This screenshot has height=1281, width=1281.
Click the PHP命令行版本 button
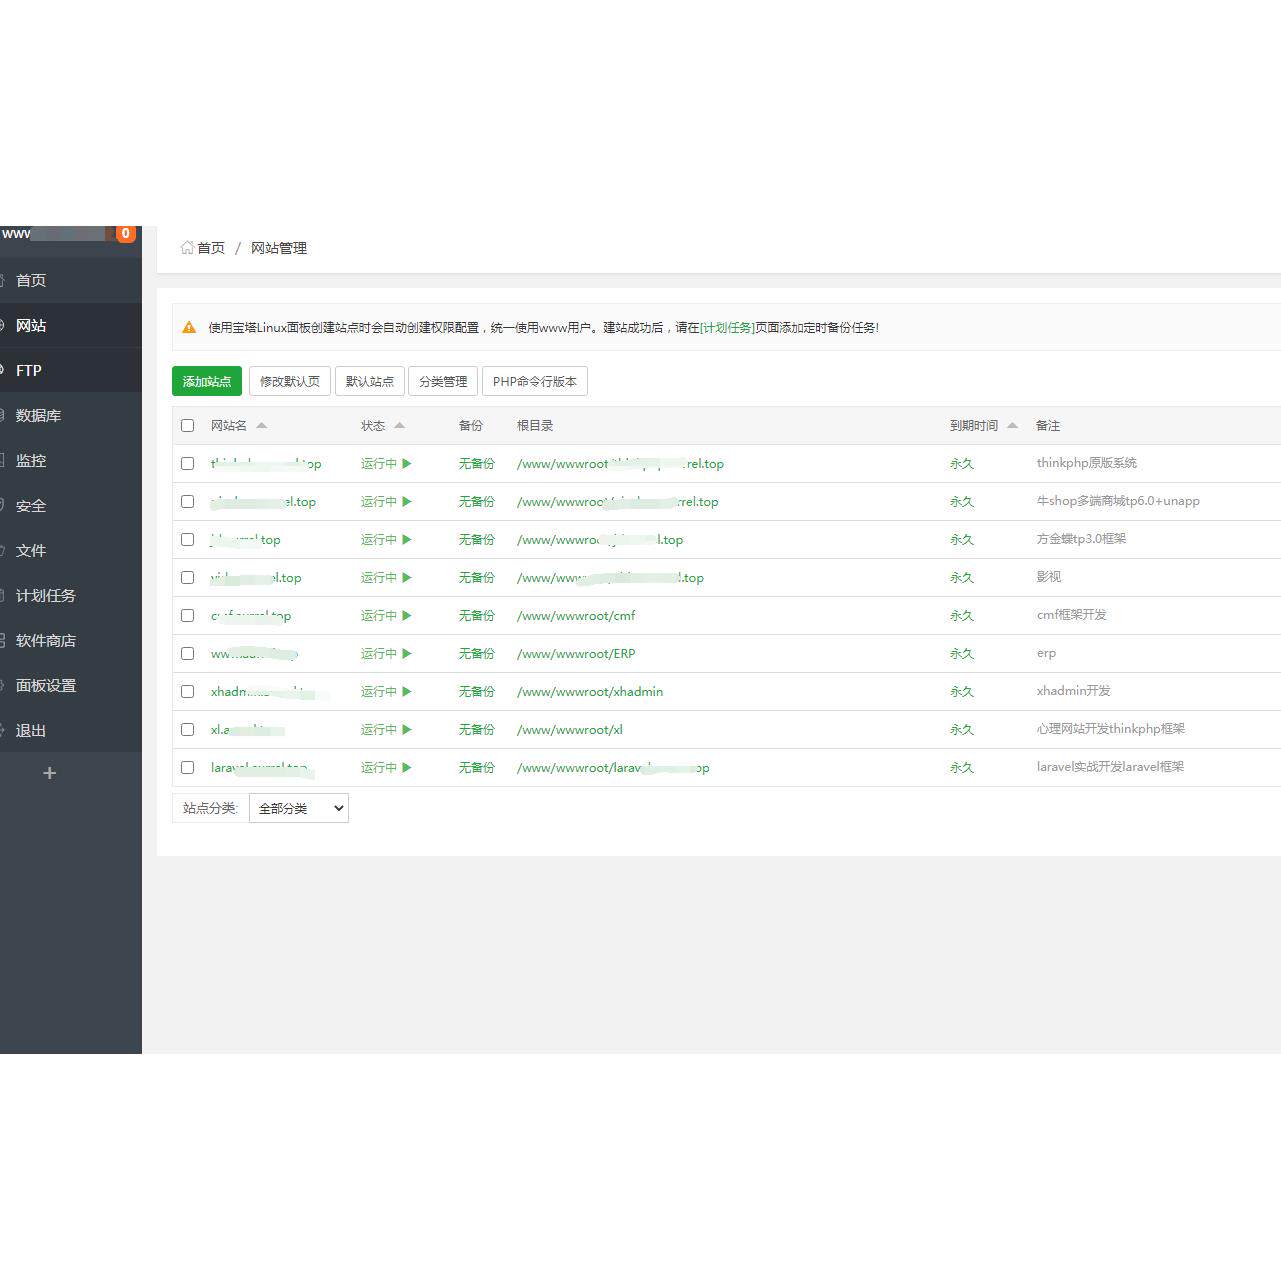[535, 381]
